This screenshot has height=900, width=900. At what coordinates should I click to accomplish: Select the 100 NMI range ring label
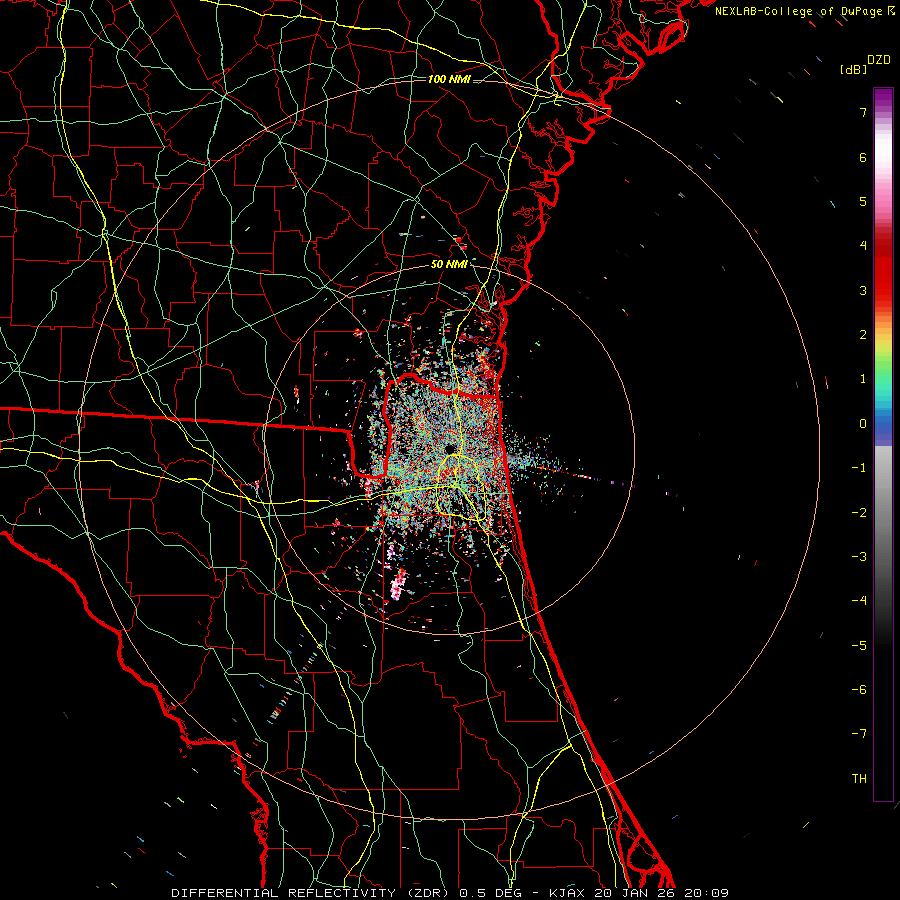click(449, 79)
